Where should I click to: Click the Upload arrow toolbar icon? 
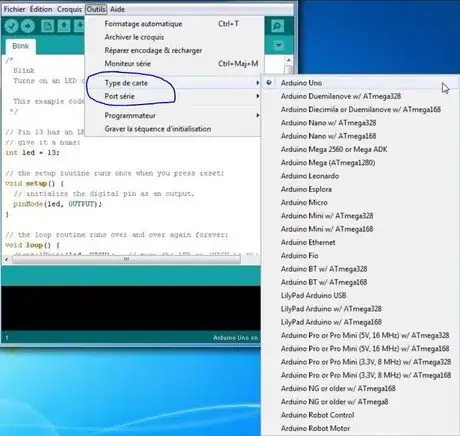click(28, 26)
